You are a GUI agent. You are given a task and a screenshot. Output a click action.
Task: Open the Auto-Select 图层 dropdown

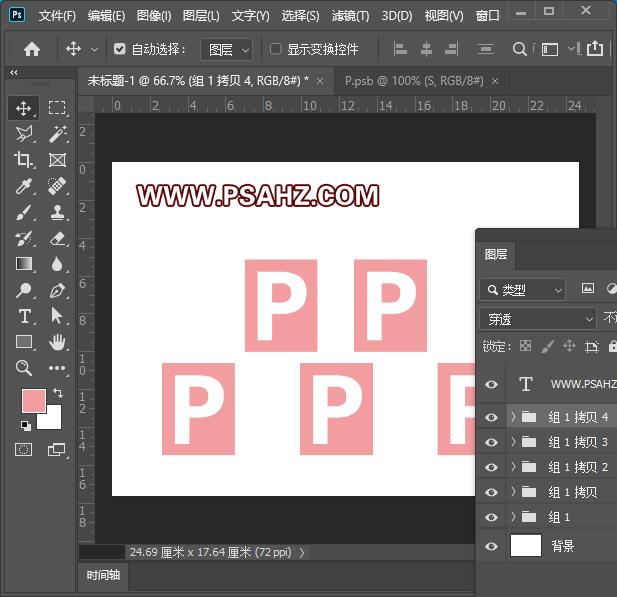227,50
